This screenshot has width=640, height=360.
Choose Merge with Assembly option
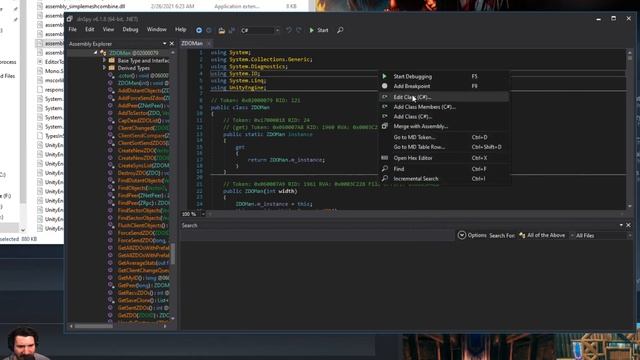(x=444, y=127)
